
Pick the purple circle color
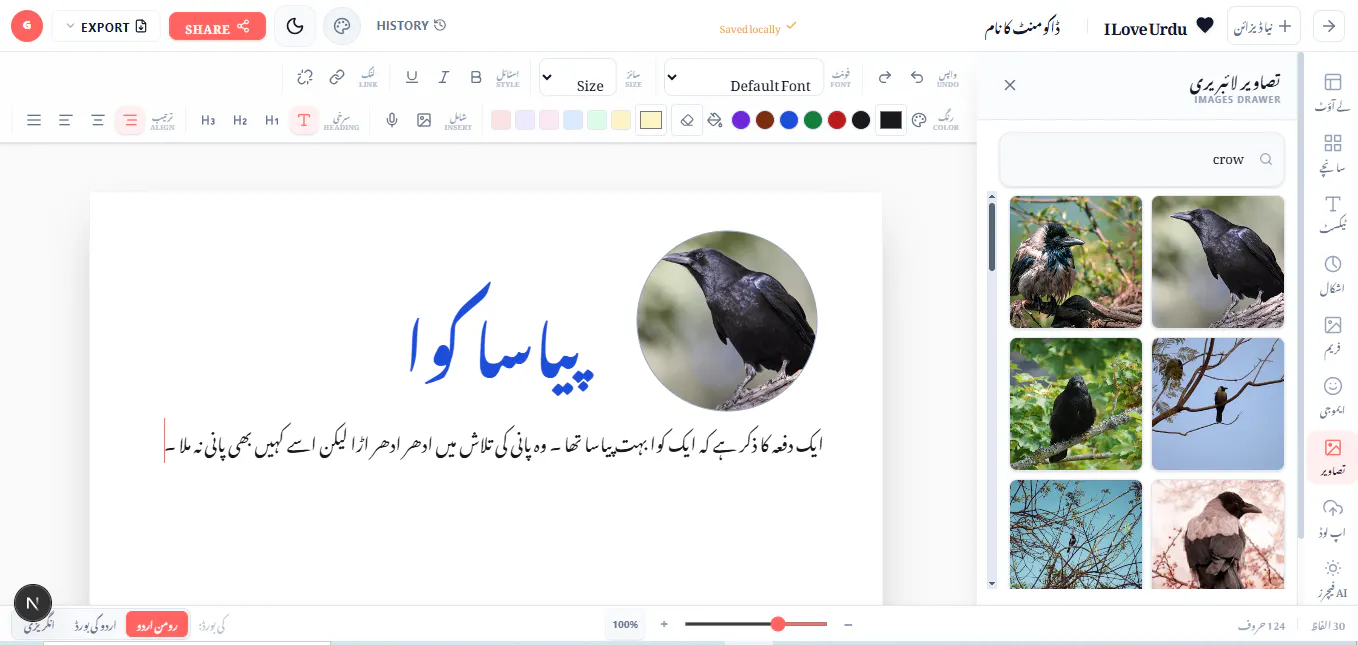coord(741,120)
